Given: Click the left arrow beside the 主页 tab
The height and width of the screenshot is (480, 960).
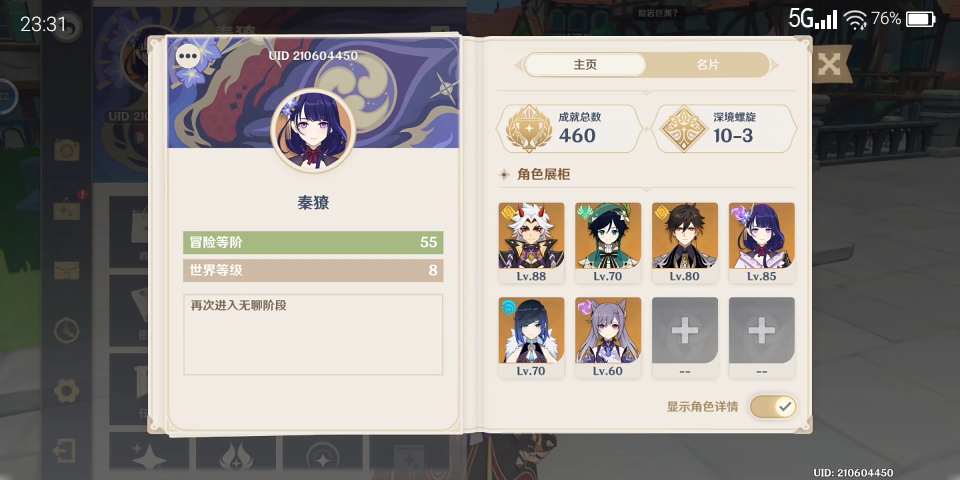Looking at the screenshot, I should (x=519, y=65).
